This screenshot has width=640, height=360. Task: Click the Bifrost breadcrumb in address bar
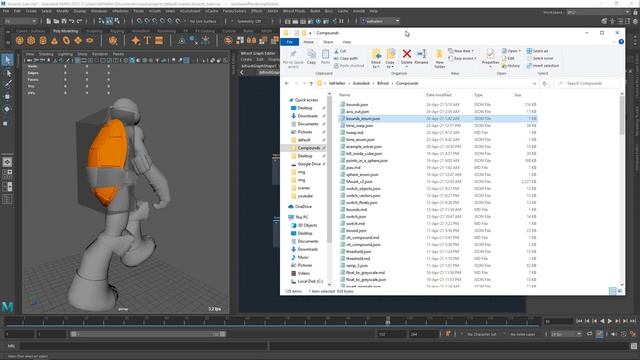pos(382,83)
